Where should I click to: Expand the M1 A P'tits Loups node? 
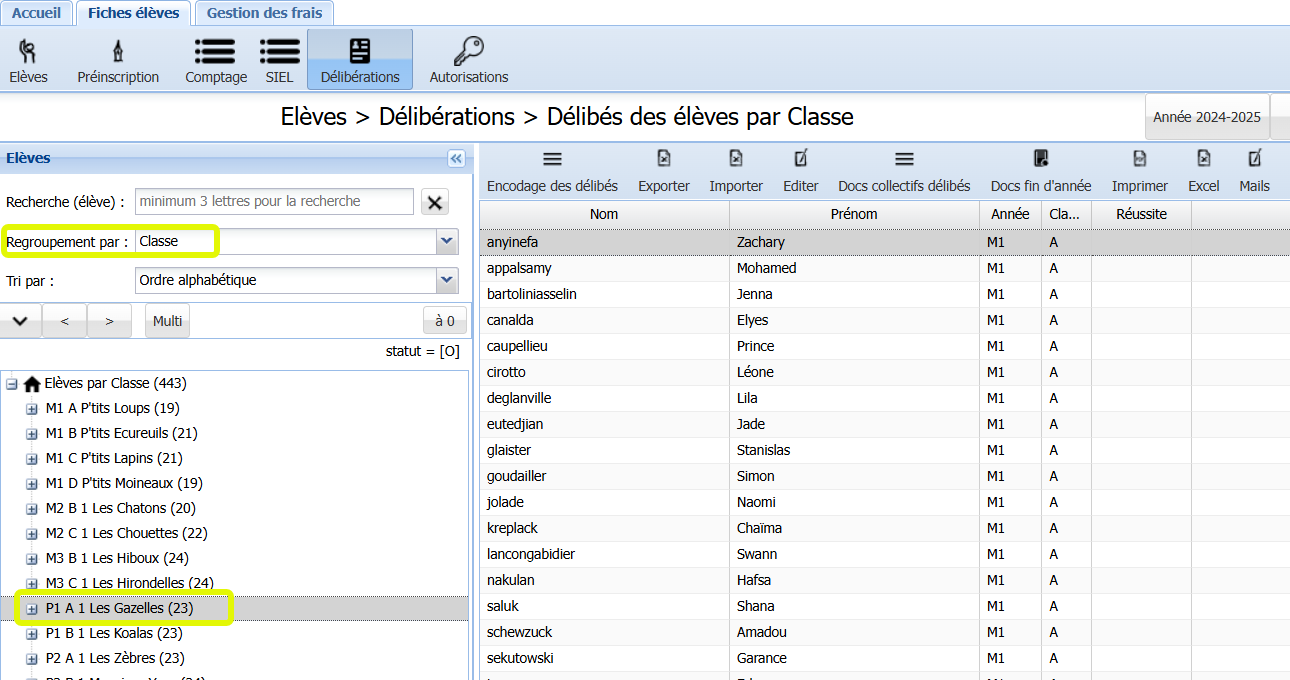(32, 409)
